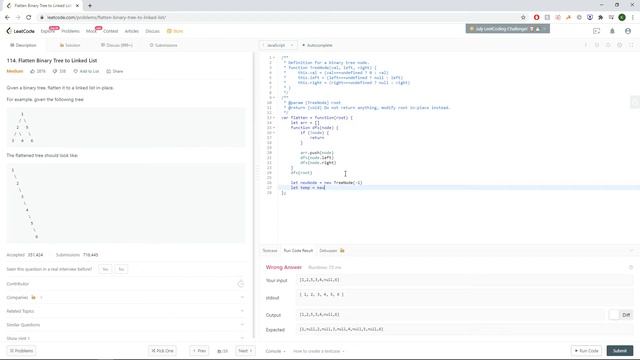640x360 pixels.
Task: Open the Chrome three-dot menu
Action: click(x=633, y=17)
